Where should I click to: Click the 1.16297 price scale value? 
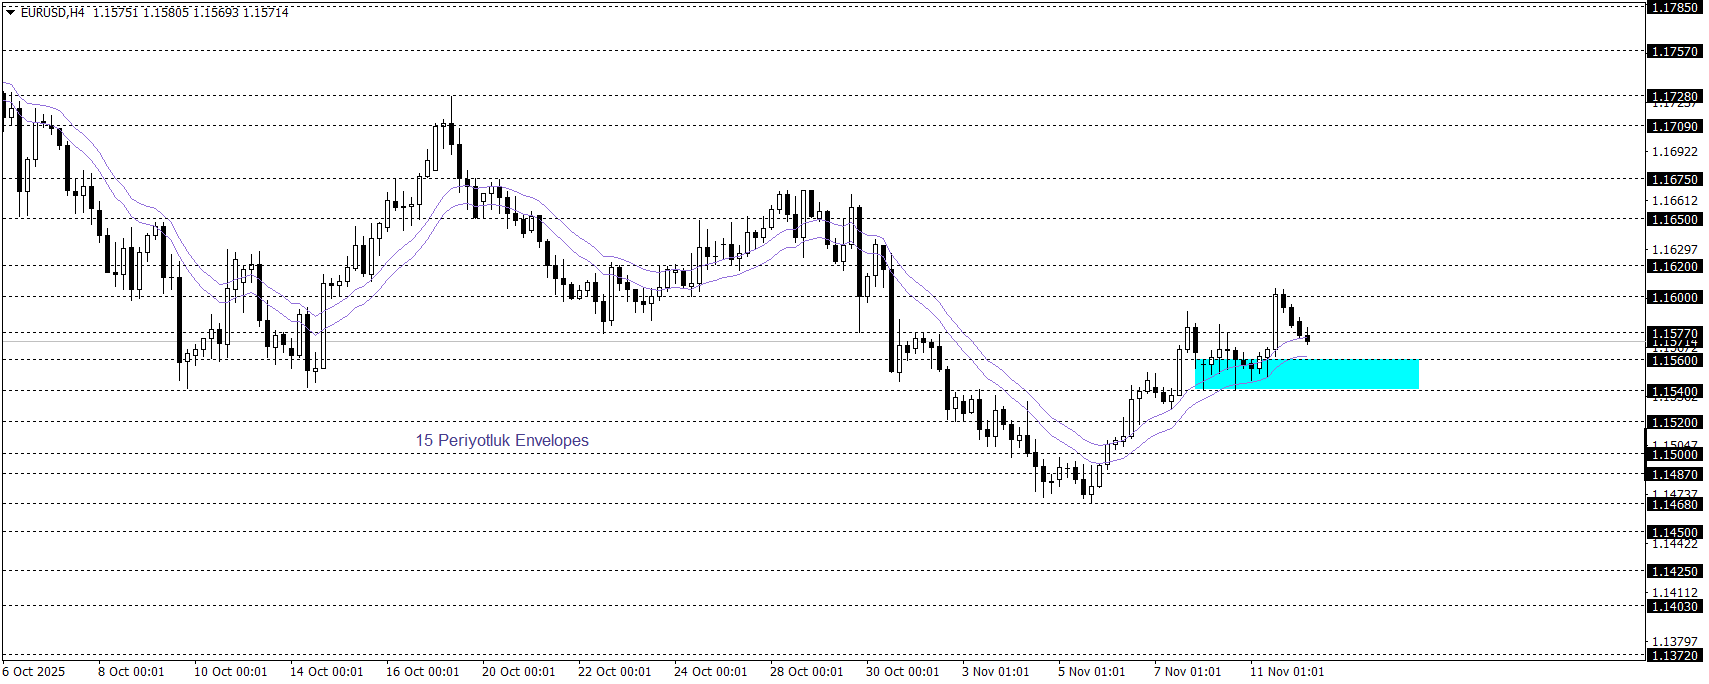click(1674, 250)
